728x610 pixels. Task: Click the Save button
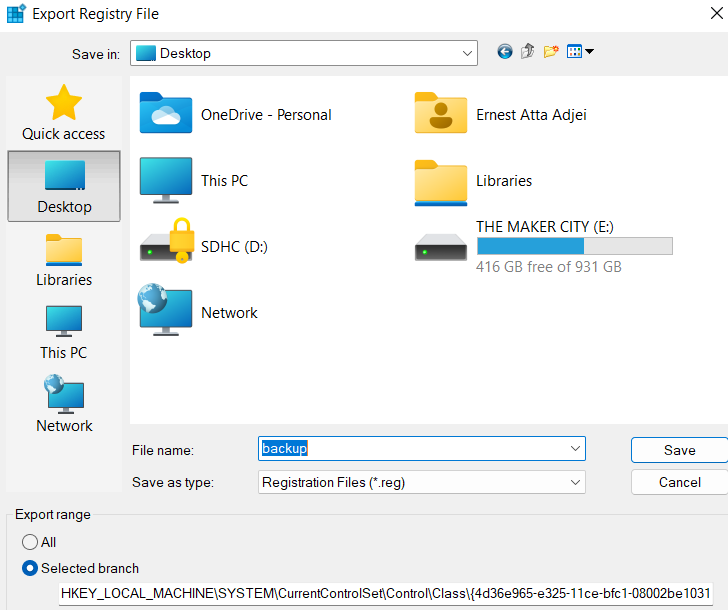[x=679, y=450]
